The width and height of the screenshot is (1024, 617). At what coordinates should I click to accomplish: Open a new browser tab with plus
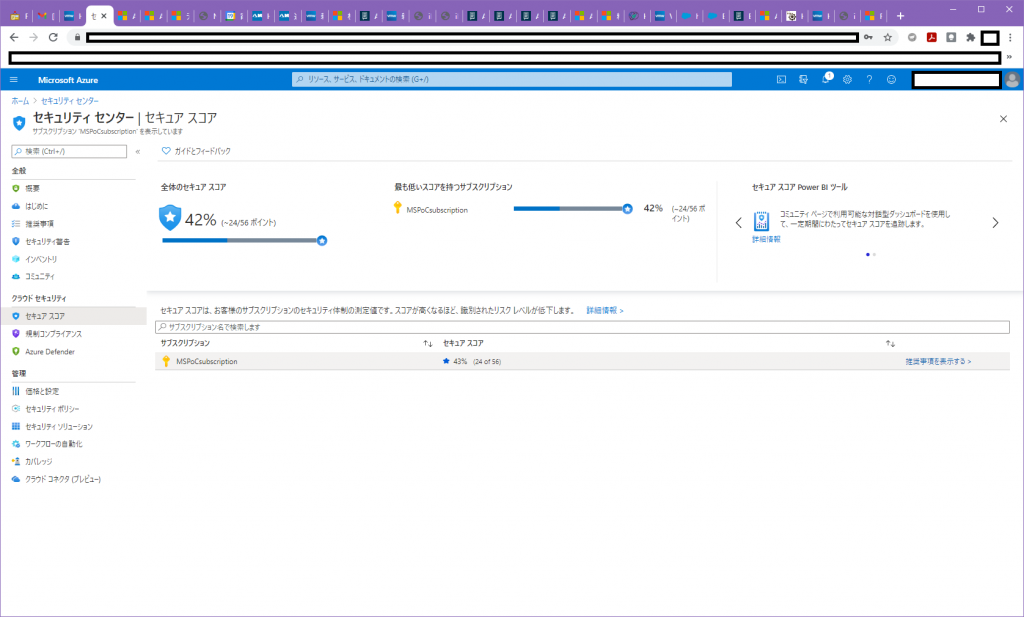900,16
